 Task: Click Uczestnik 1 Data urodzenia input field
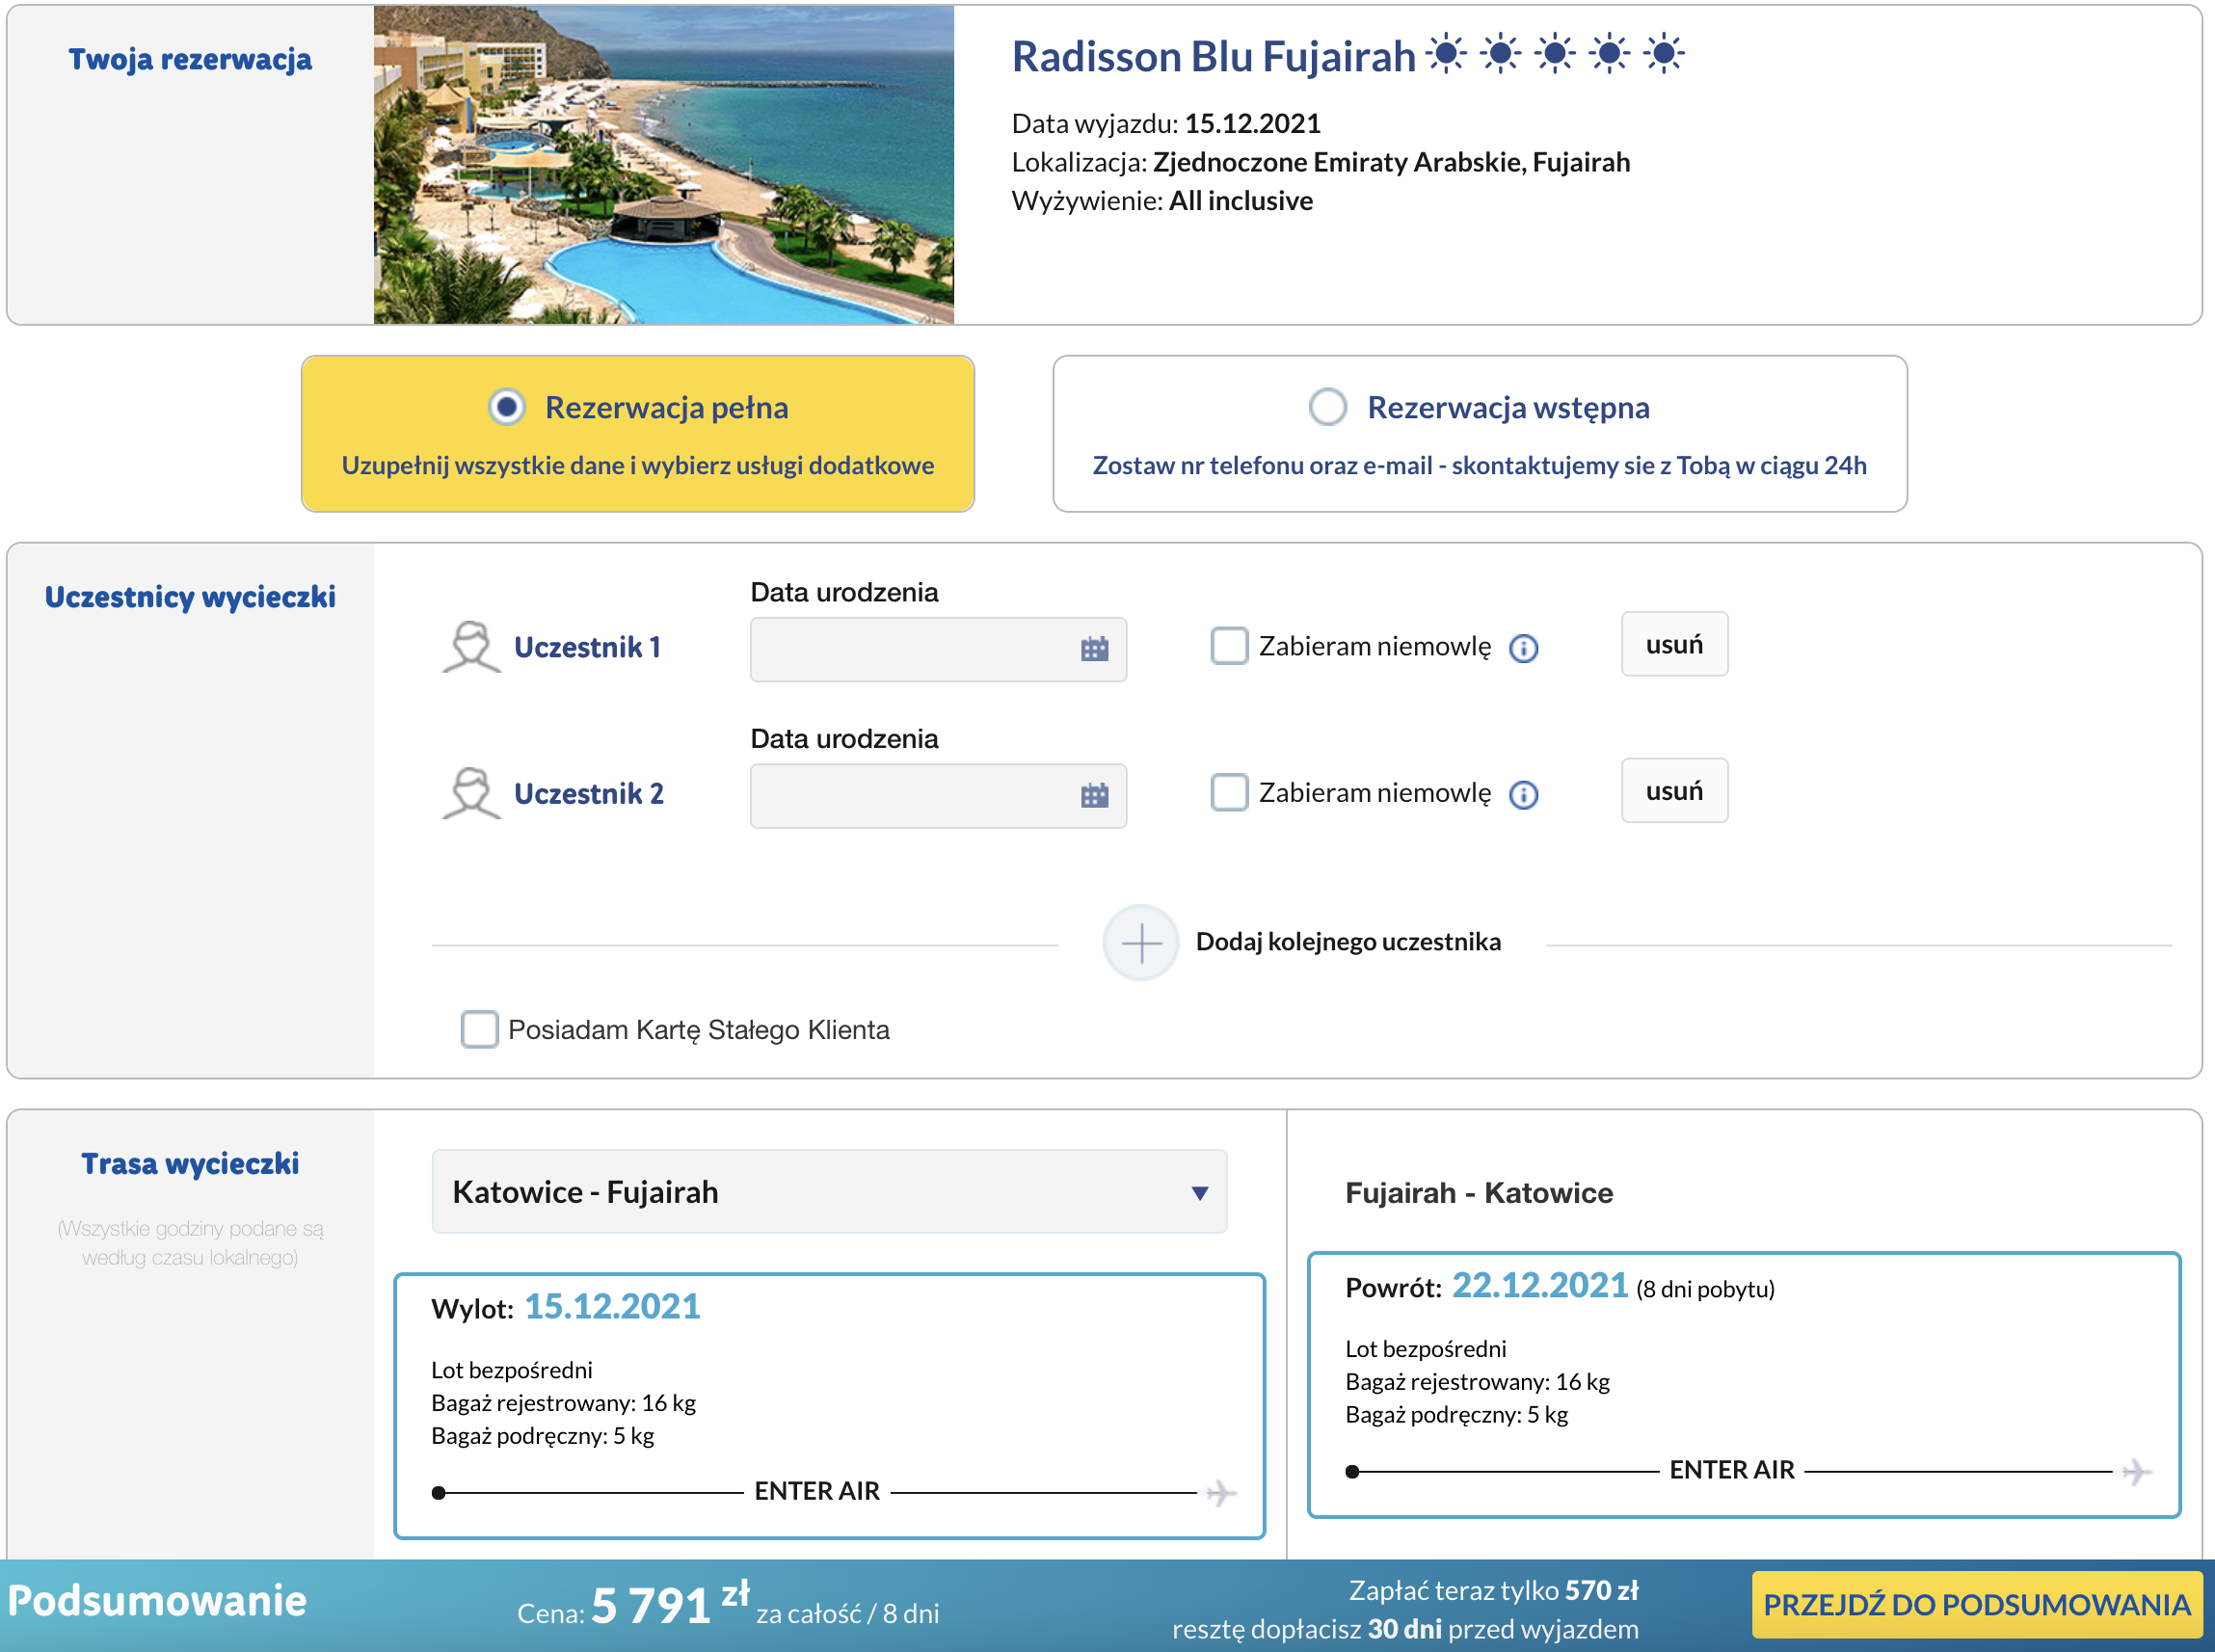pos(910,650)
